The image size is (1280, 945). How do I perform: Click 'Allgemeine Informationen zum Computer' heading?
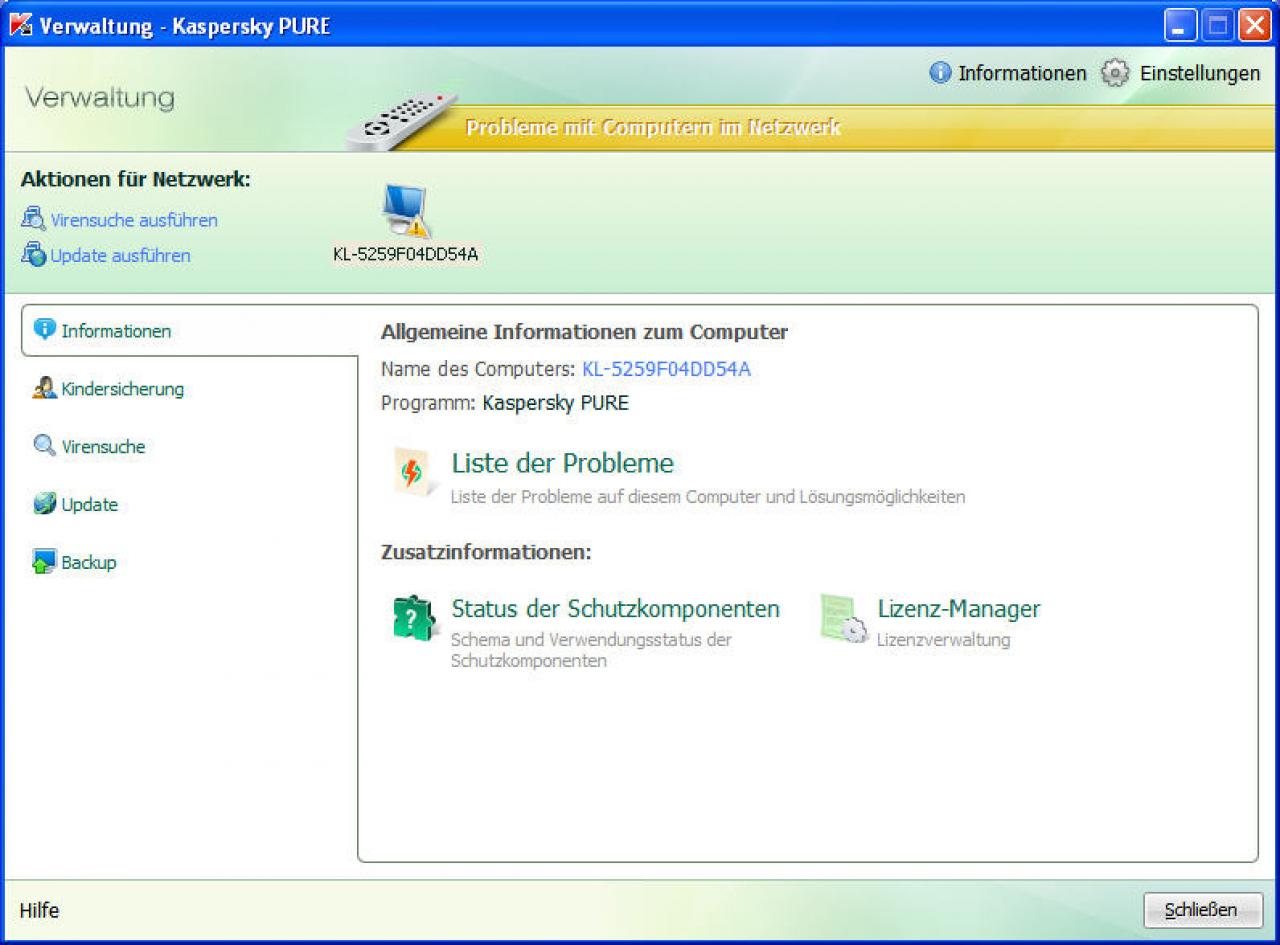pyautogui.click(x=584, y=332)
